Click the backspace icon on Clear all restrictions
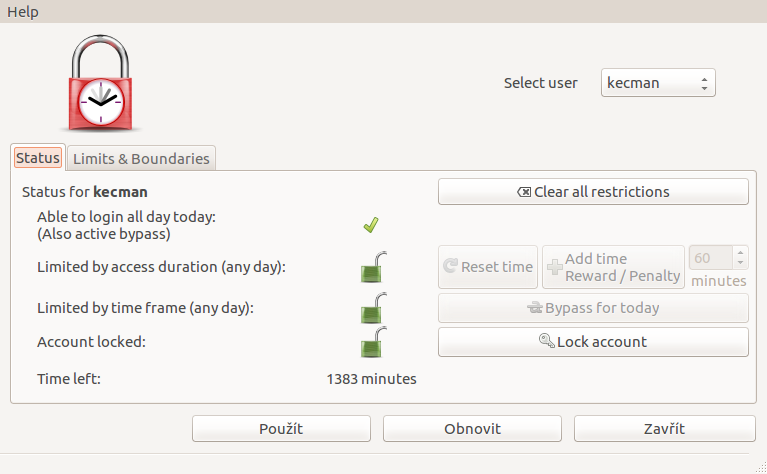 point(523,192)
